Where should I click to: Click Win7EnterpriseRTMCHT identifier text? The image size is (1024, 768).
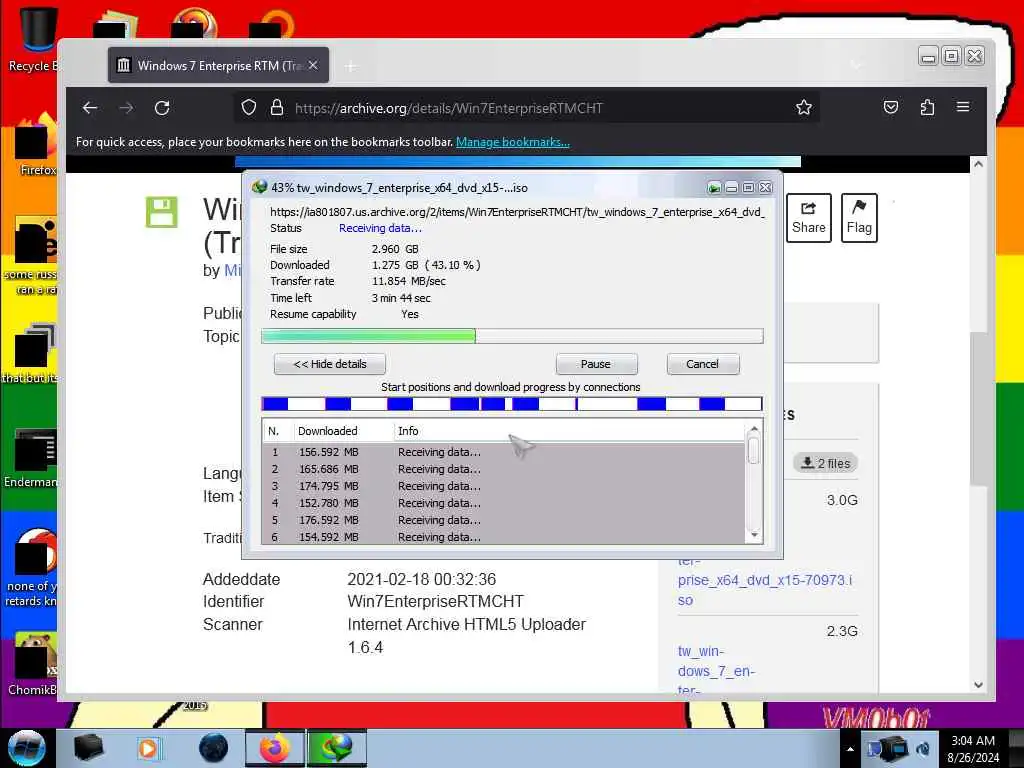coord(436,601)
